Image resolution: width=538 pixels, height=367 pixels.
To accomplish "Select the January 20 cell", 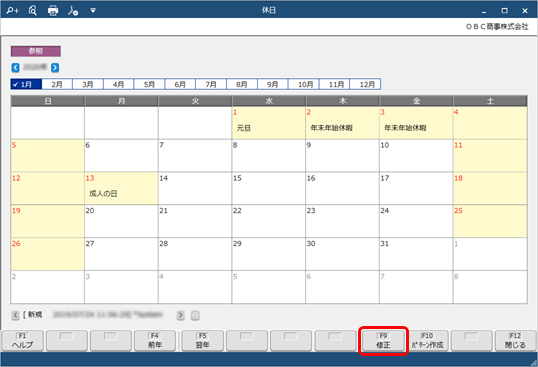I will tap(121, 221).
